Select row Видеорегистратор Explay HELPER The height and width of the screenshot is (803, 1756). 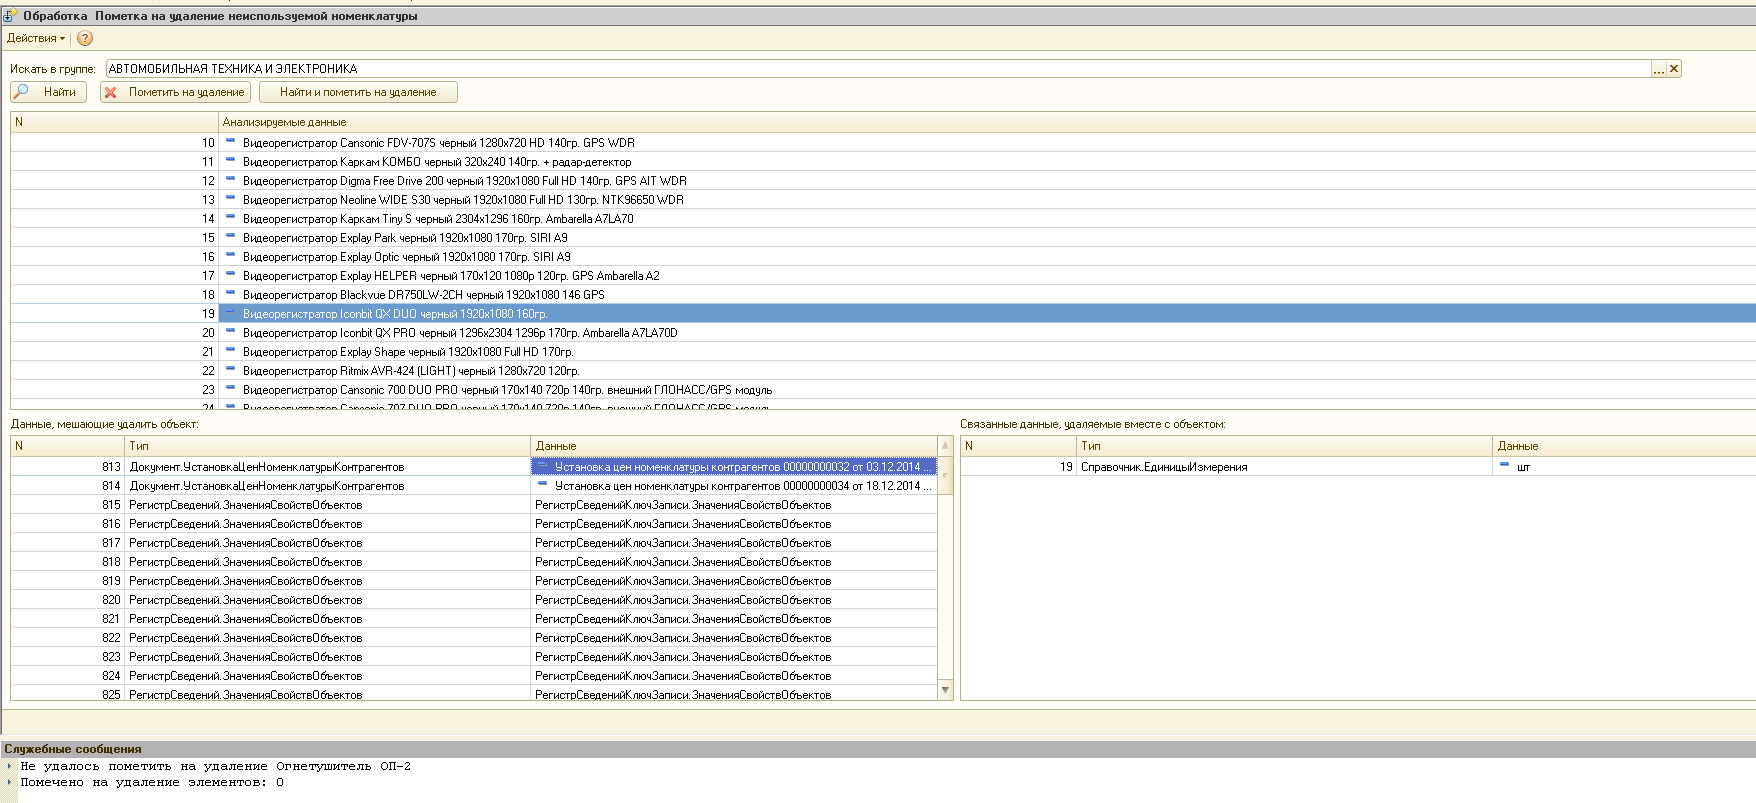[883, 276]
